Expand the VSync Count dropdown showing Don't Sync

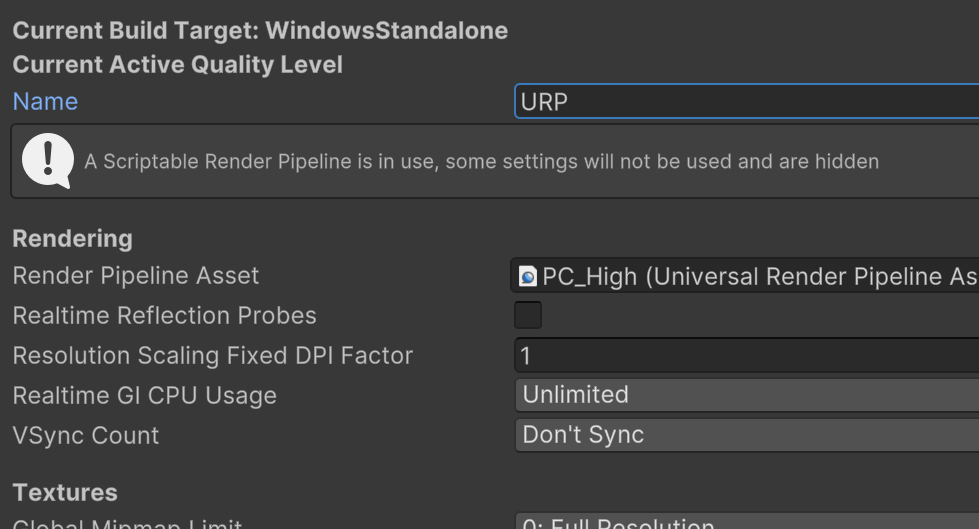746,435
